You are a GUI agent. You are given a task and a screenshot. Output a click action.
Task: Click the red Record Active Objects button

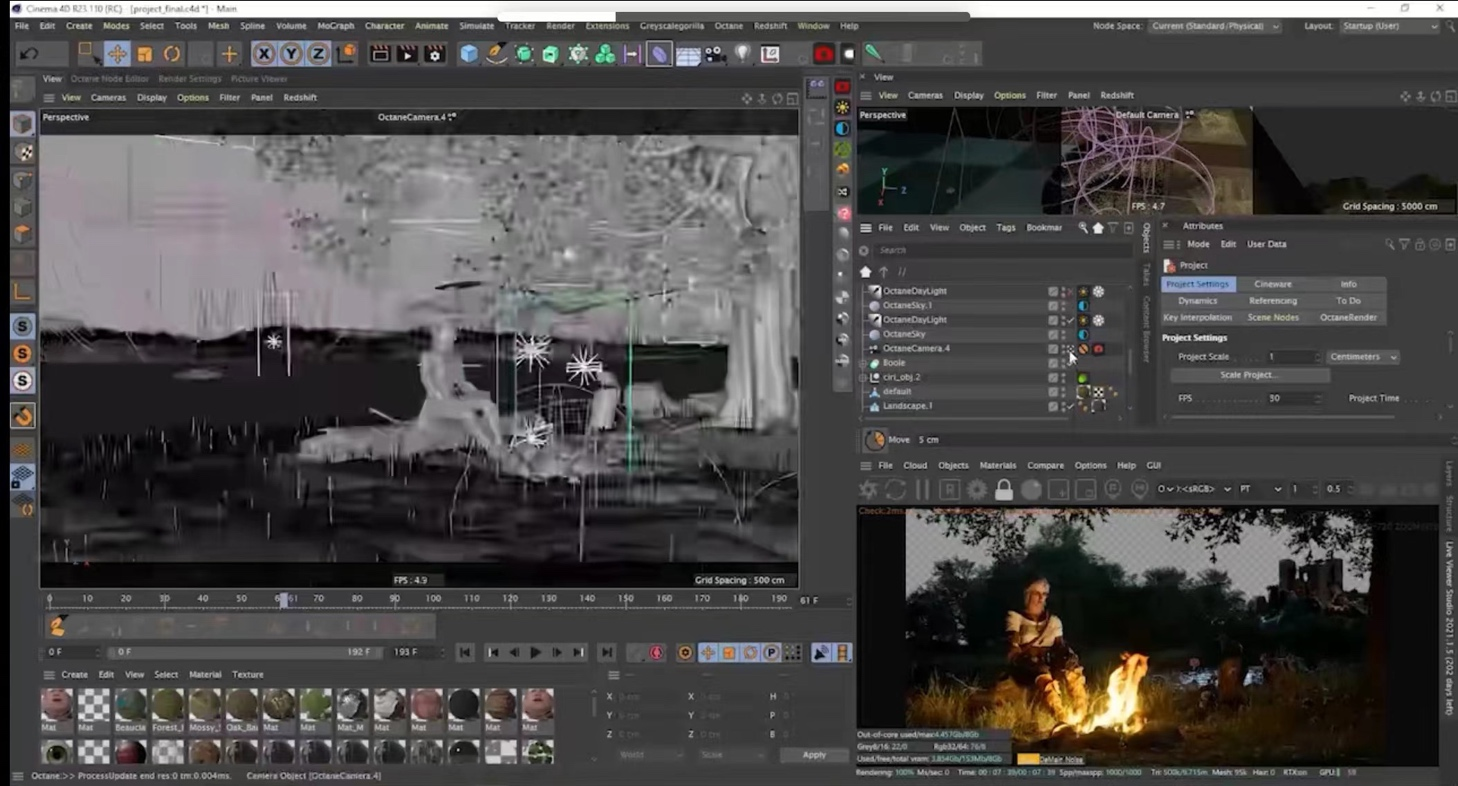pos(657,653)
